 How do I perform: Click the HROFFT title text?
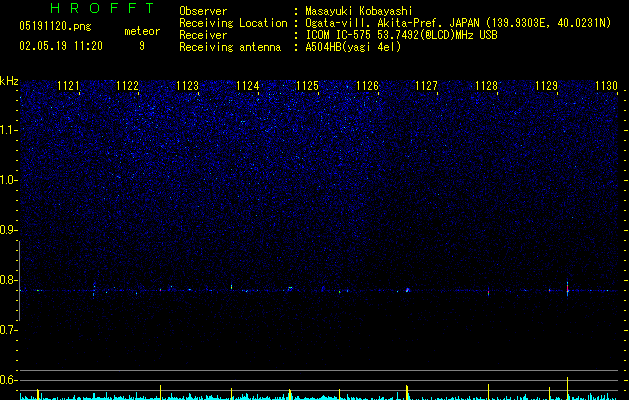point(103,8)
